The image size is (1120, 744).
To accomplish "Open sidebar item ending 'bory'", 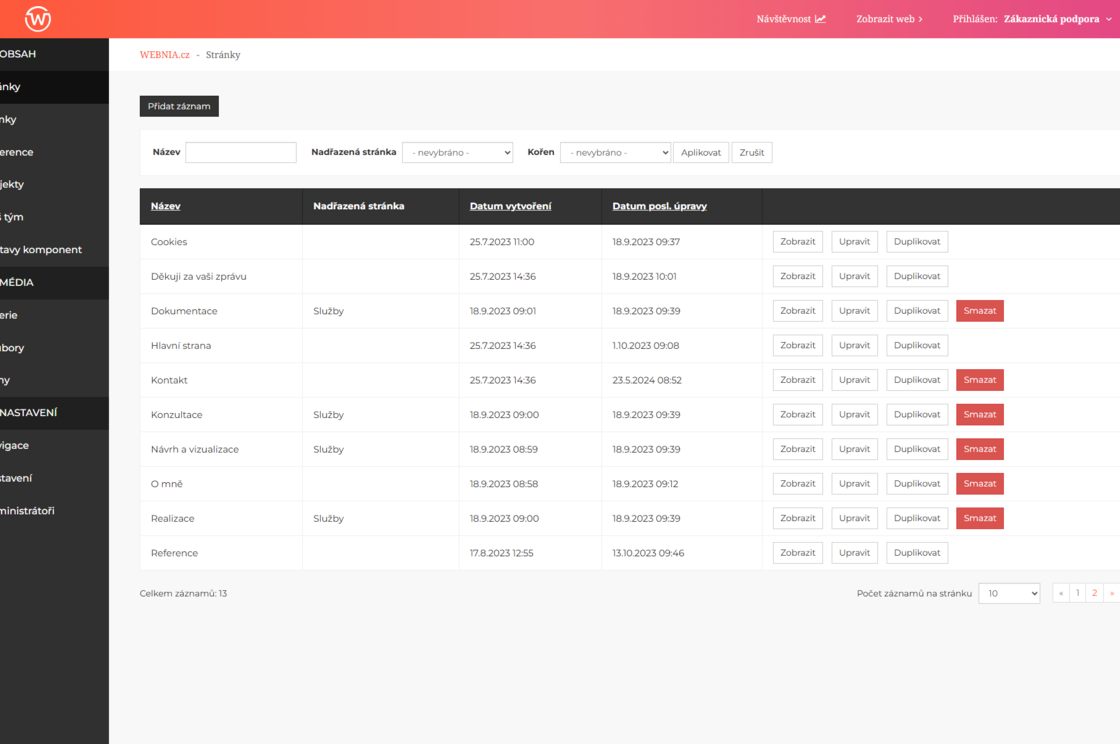I will coord(54,348).
